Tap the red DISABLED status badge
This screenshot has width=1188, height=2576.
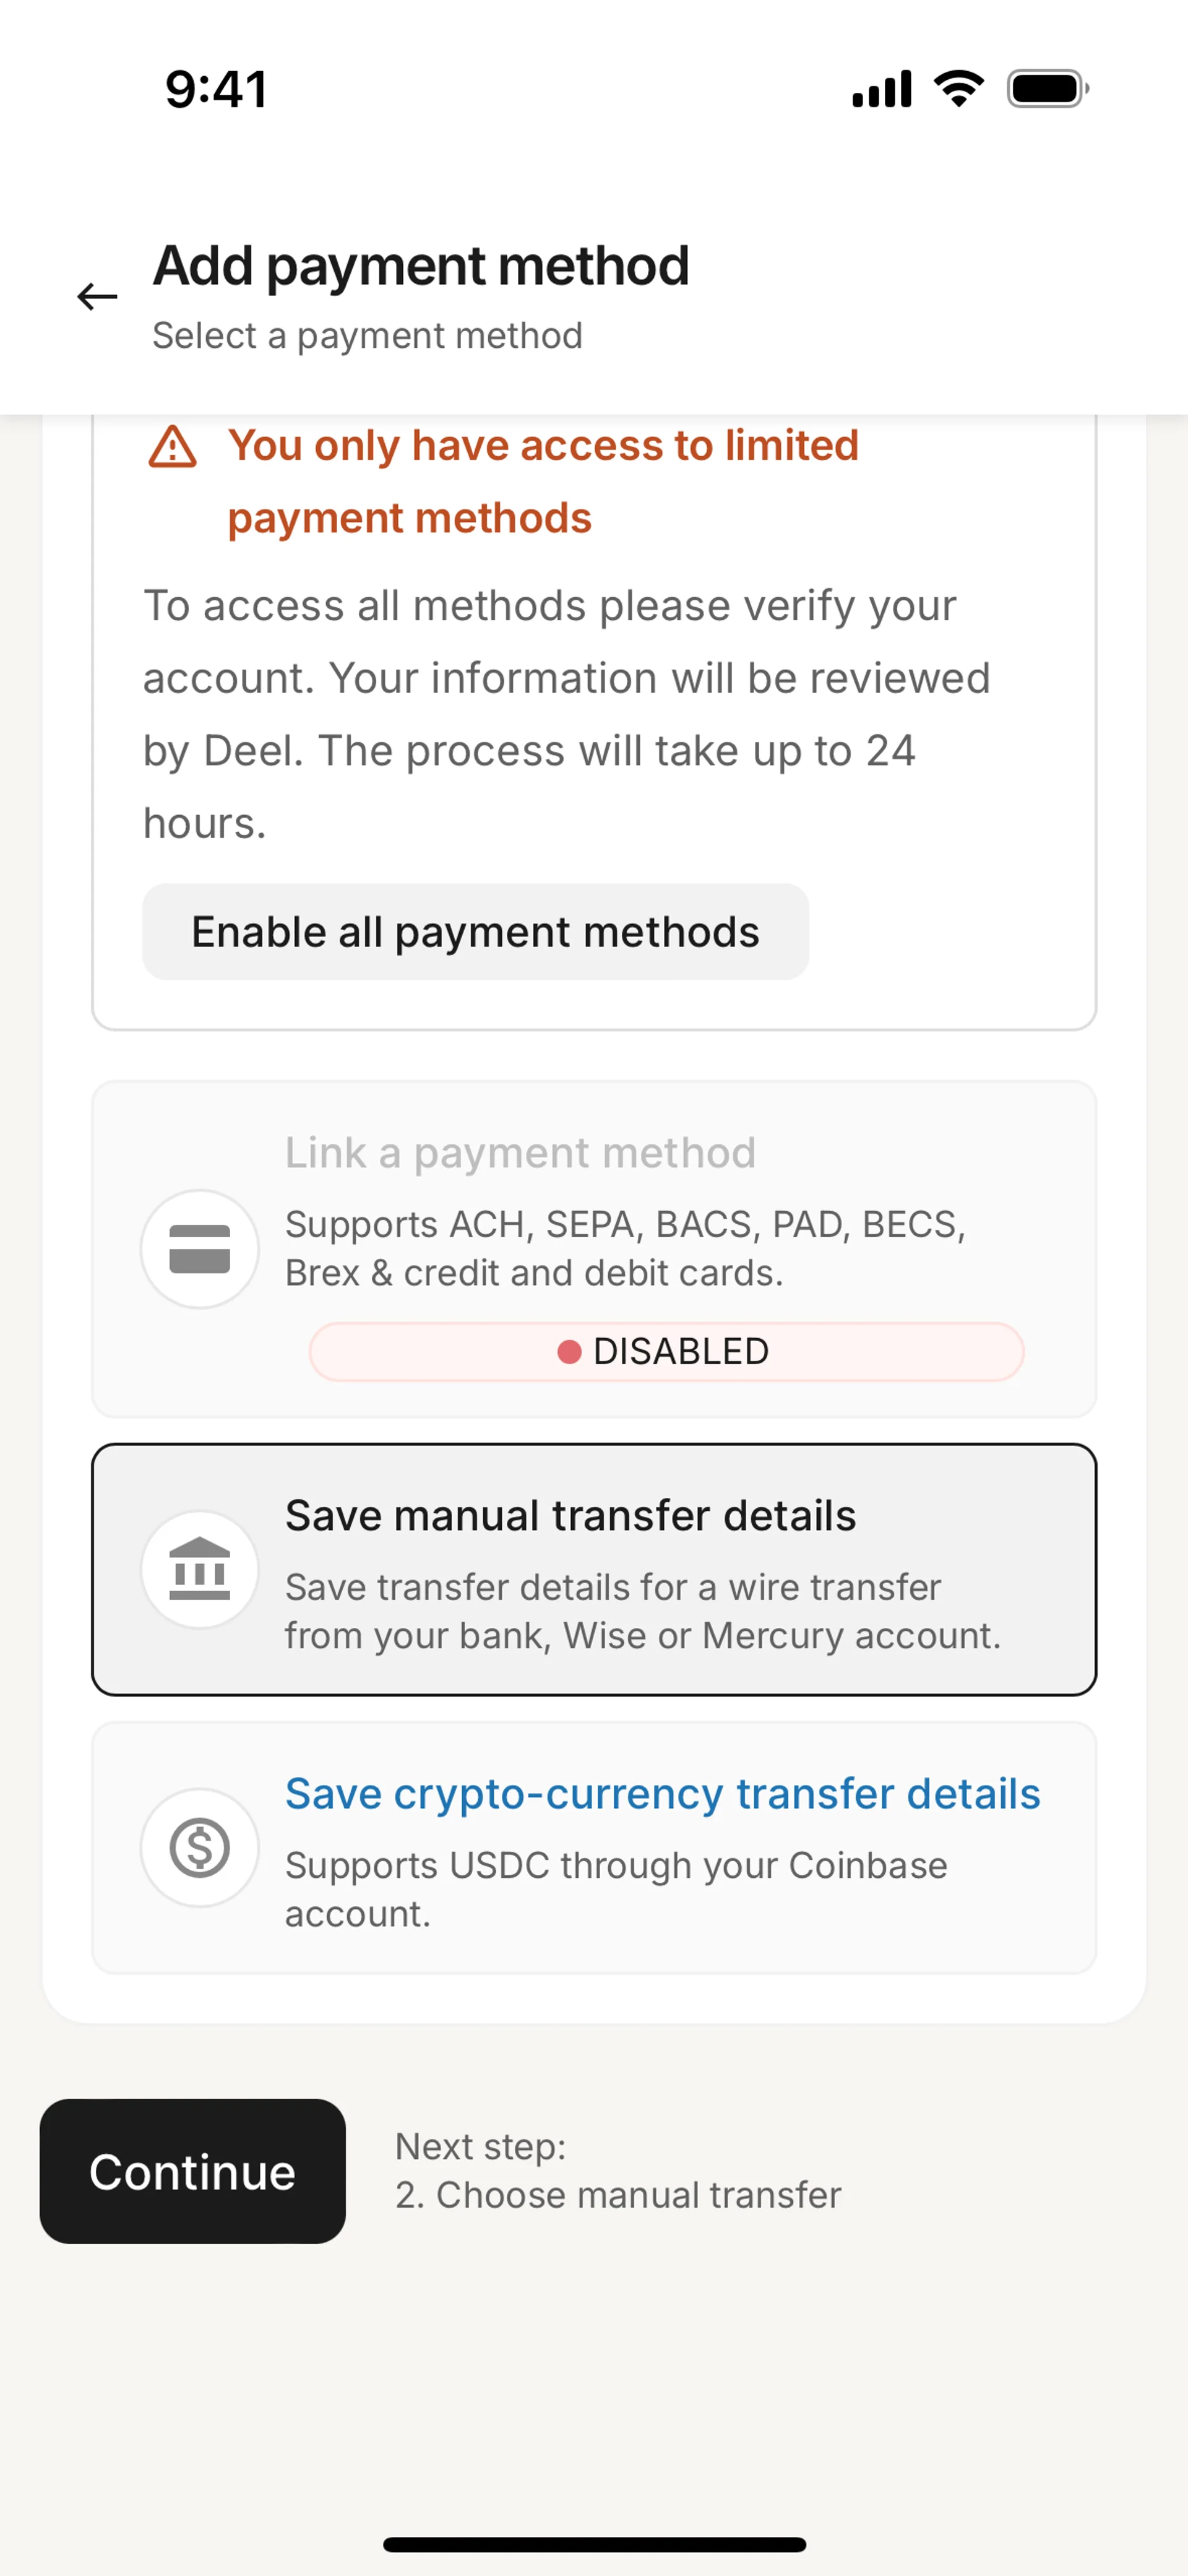point(666,1352)
